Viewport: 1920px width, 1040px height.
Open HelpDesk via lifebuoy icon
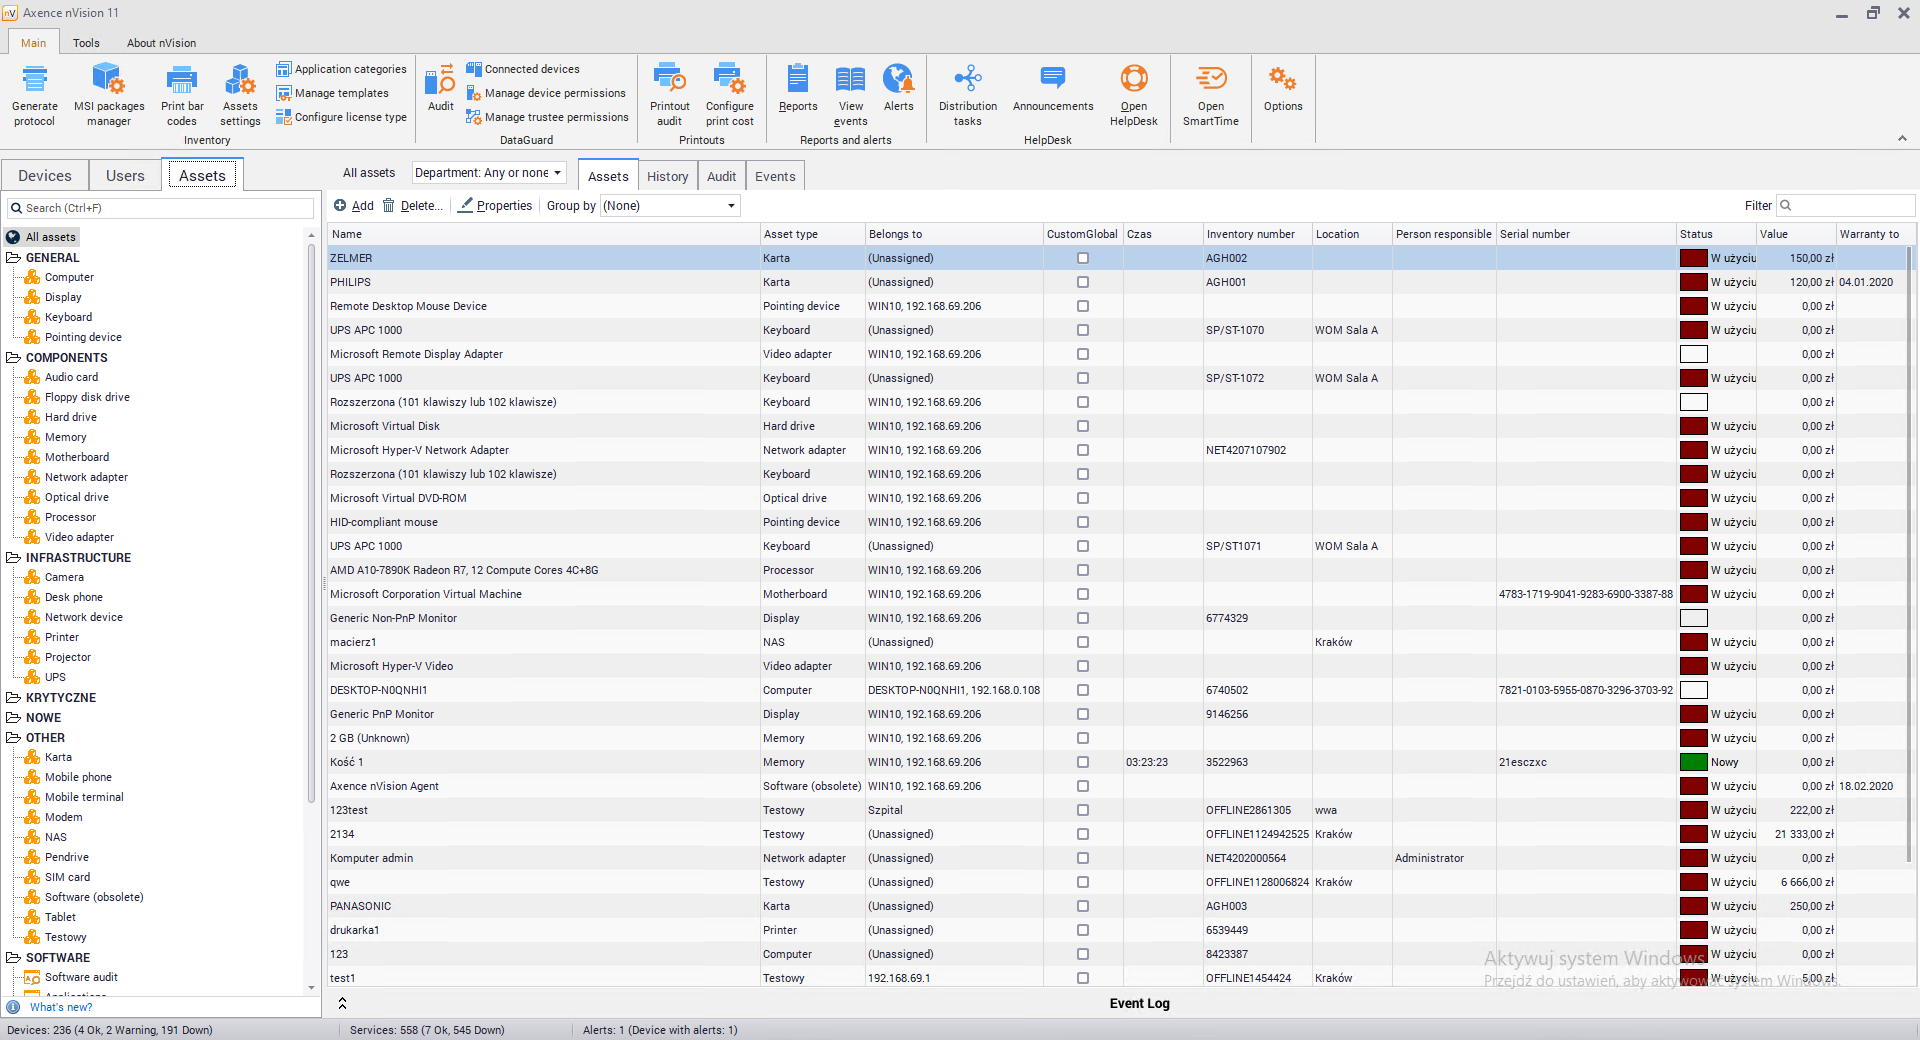[x=1133, y=80]
